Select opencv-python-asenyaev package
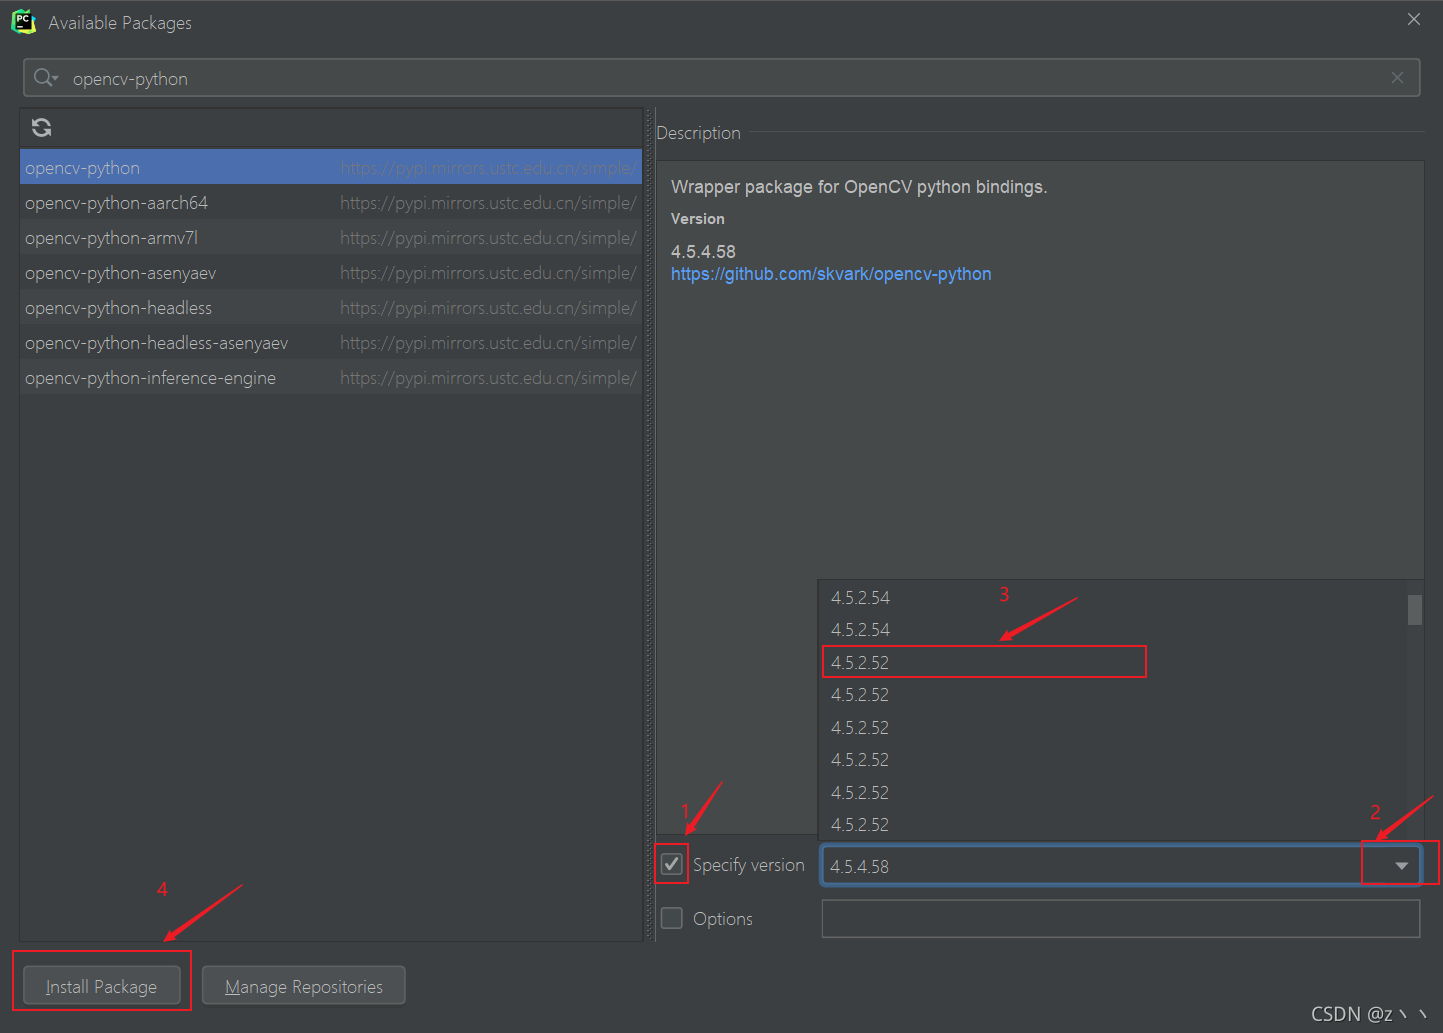 pyautogui.click(x=330, y=273)
